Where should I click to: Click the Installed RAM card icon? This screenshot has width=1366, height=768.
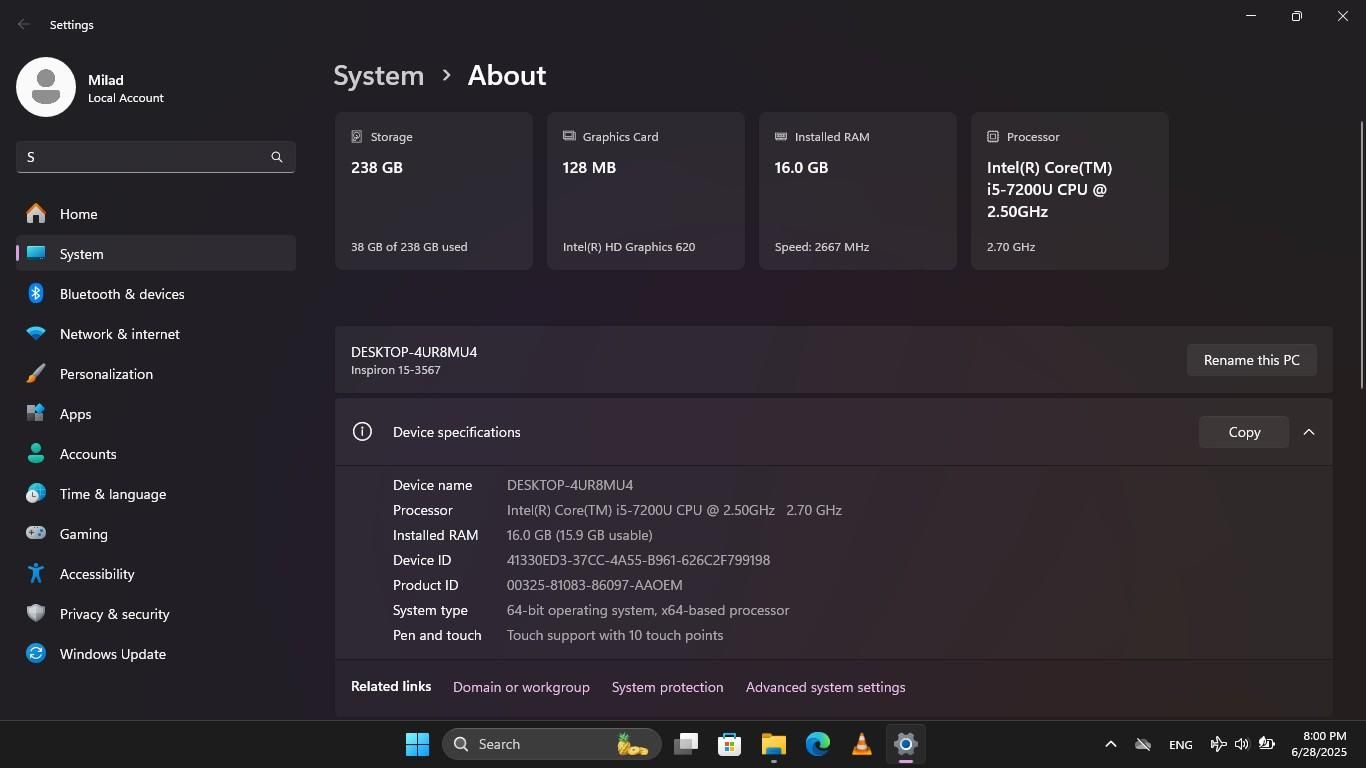click(781, 136)
